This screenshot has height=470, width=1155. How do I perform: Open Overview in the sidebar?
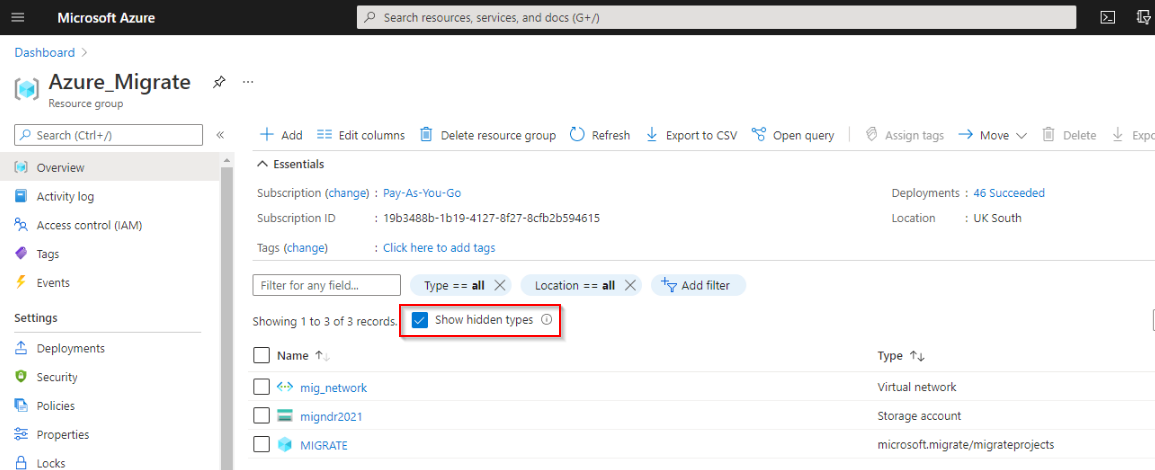110,167
